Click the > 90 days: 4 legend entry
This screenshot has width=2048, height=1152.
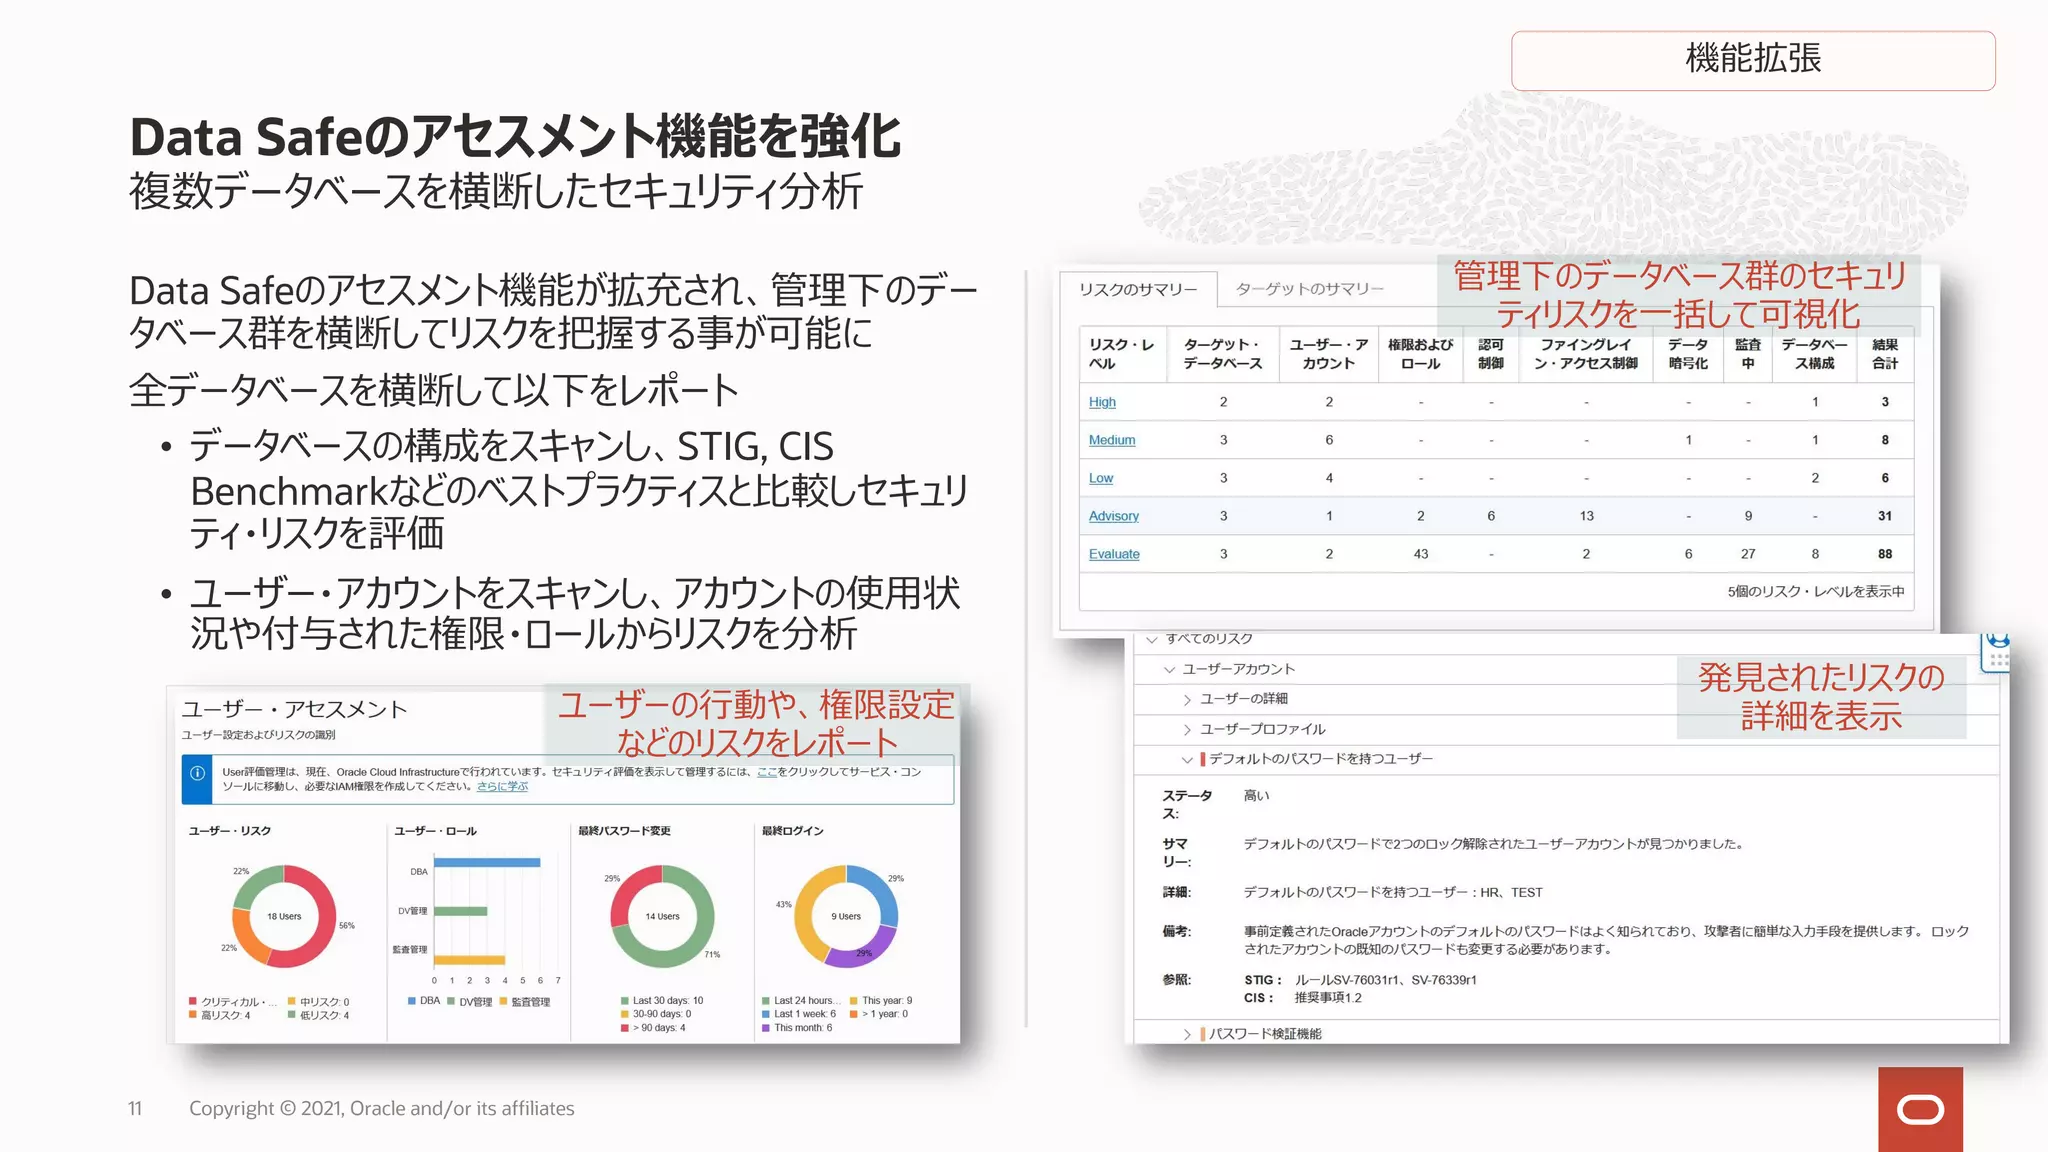[x=653, y=1028]
